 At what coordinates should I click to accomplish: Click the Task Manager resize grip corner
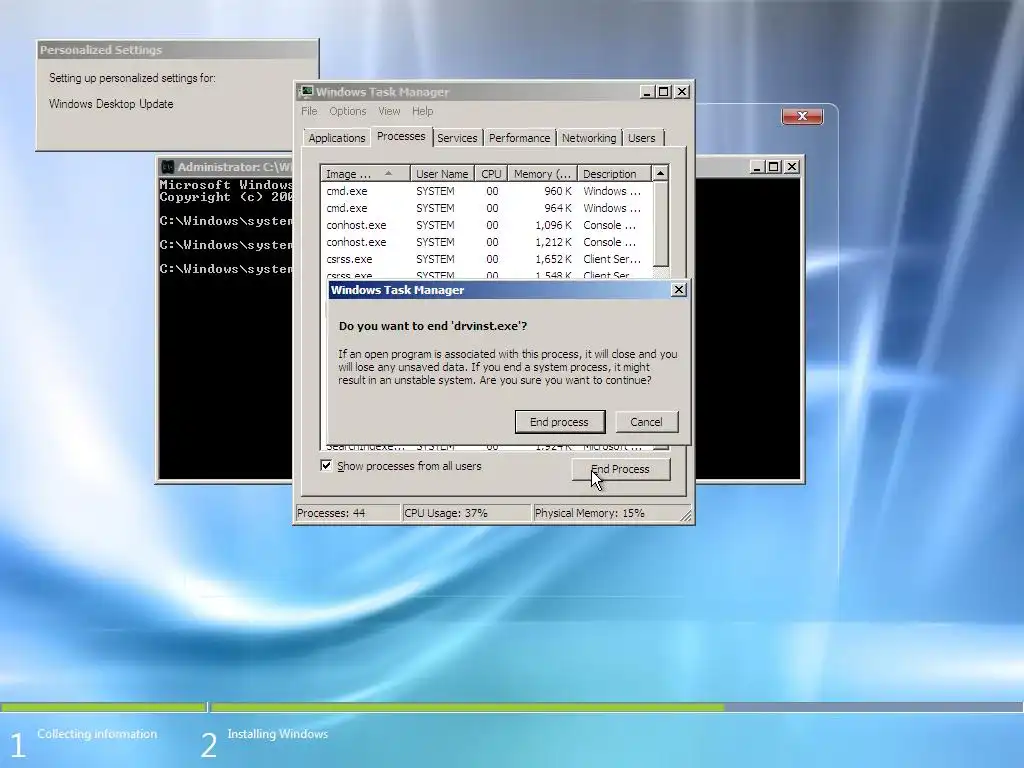tap(686, 516)
